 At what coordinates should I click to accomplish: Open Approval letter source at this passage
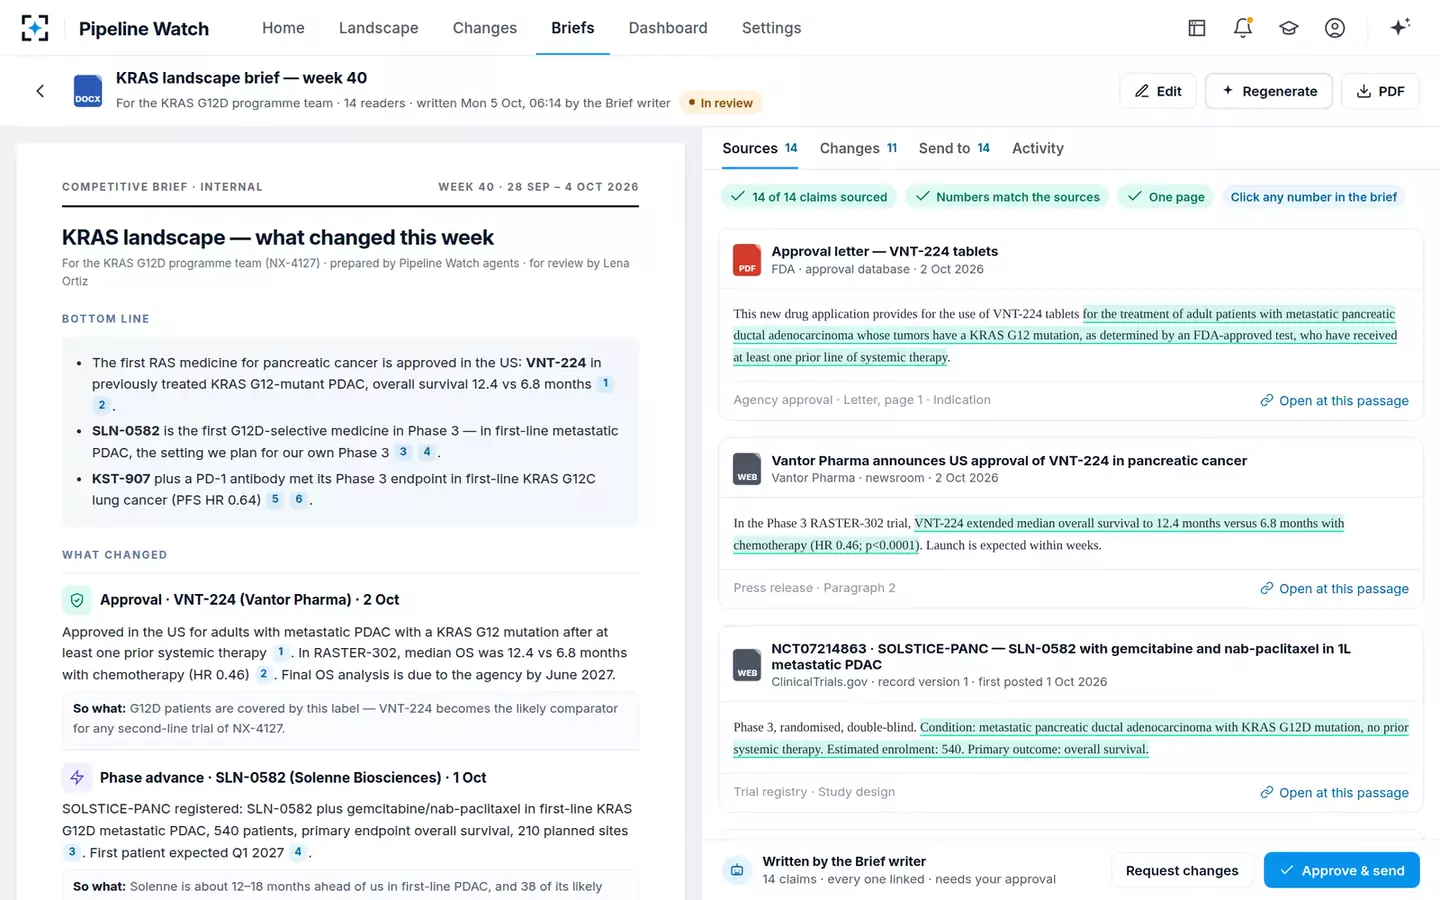click(x=1334, y=401)
